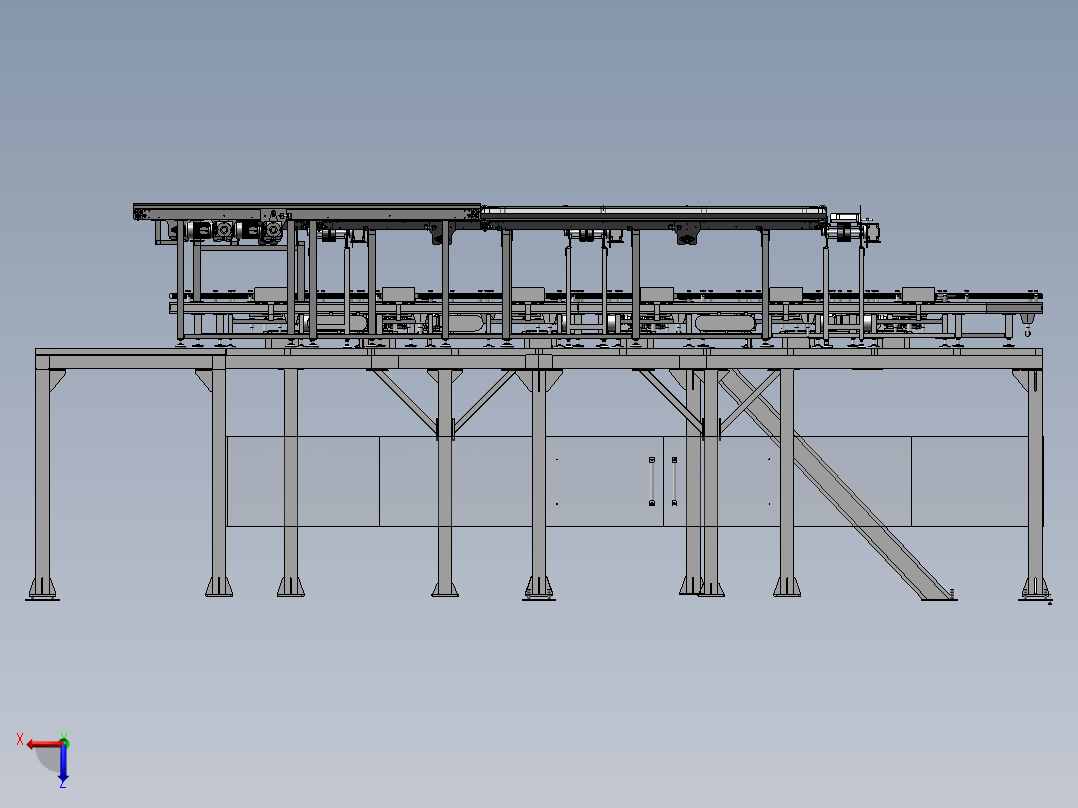Select the left door handle on the cabinet

652,481
